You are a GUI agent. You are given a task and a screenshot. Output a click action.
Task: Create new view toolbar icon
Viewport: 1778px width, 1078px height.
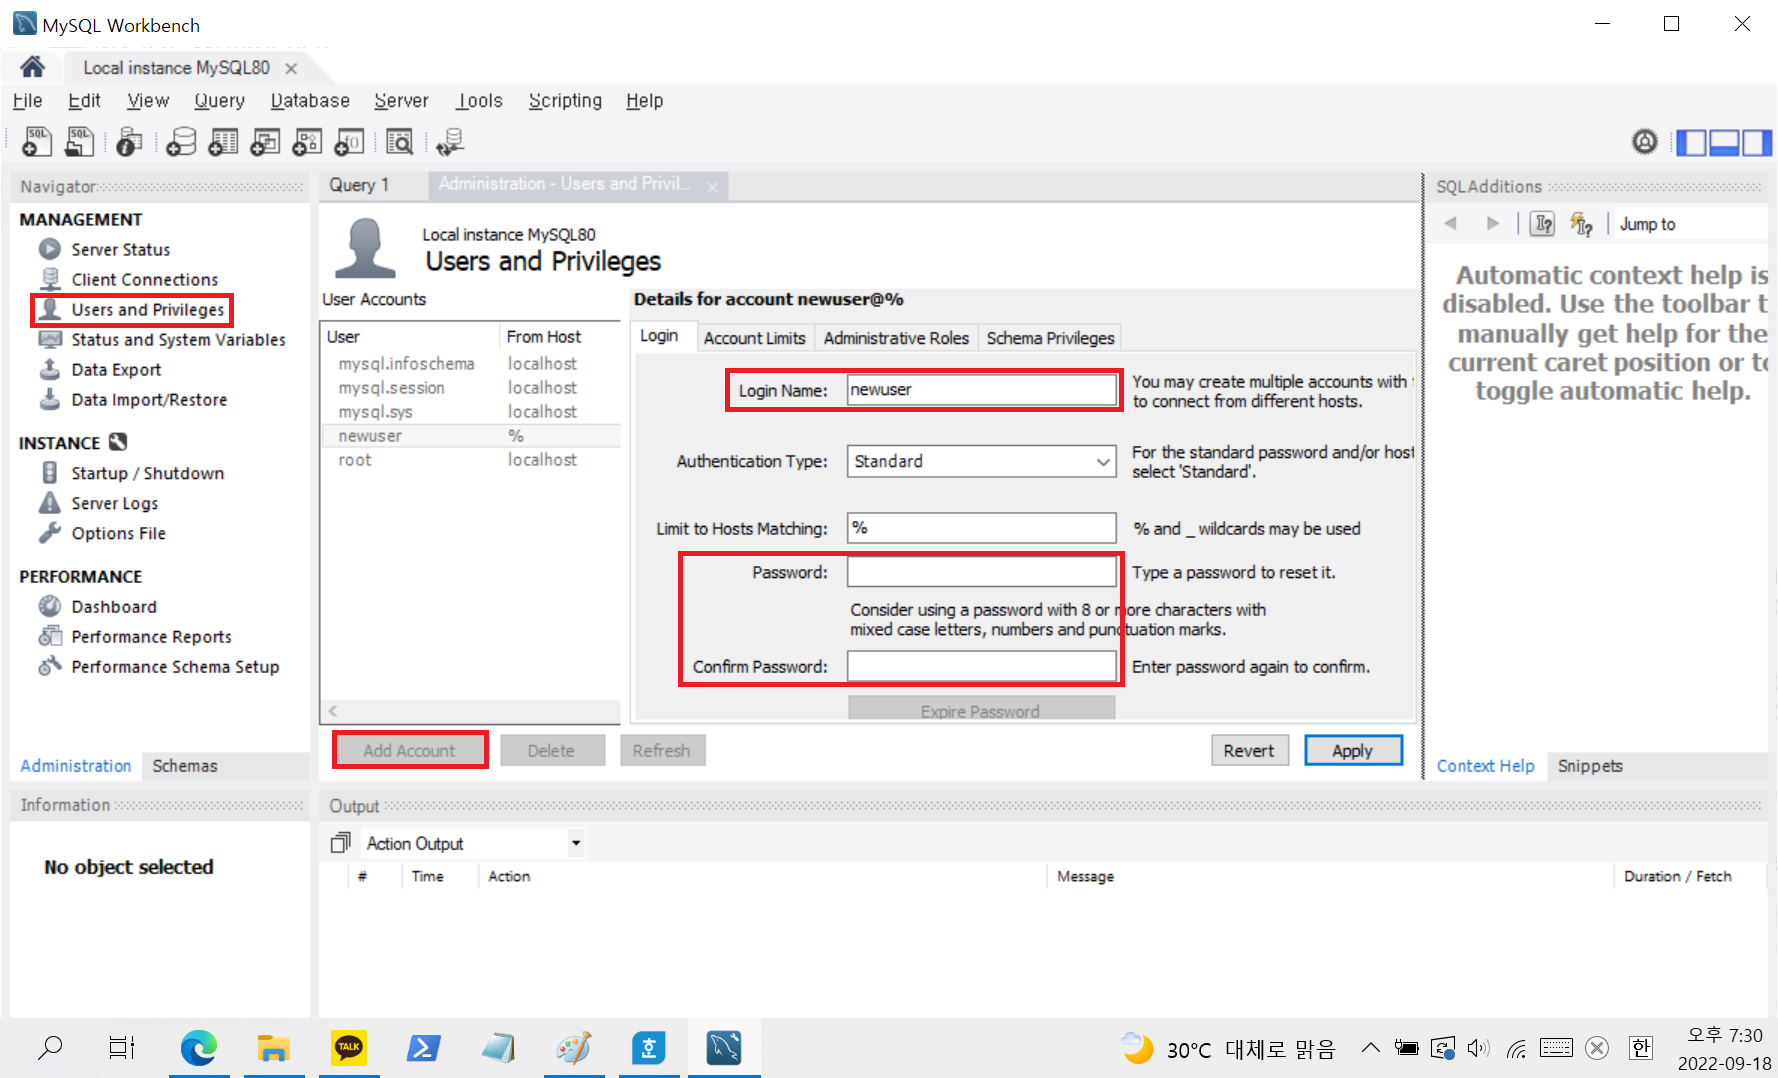tap(265, 142)
